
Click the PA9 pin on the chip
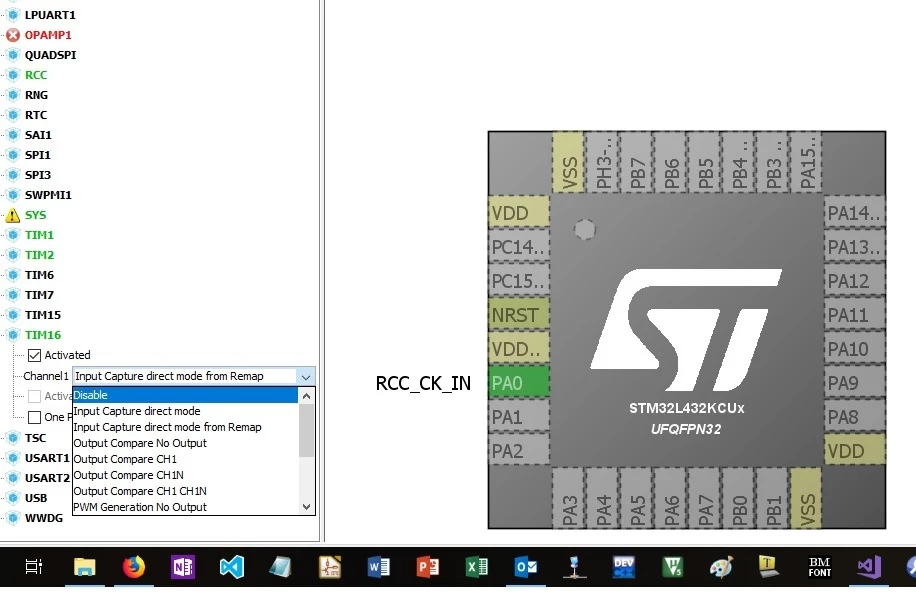[855, 383]
